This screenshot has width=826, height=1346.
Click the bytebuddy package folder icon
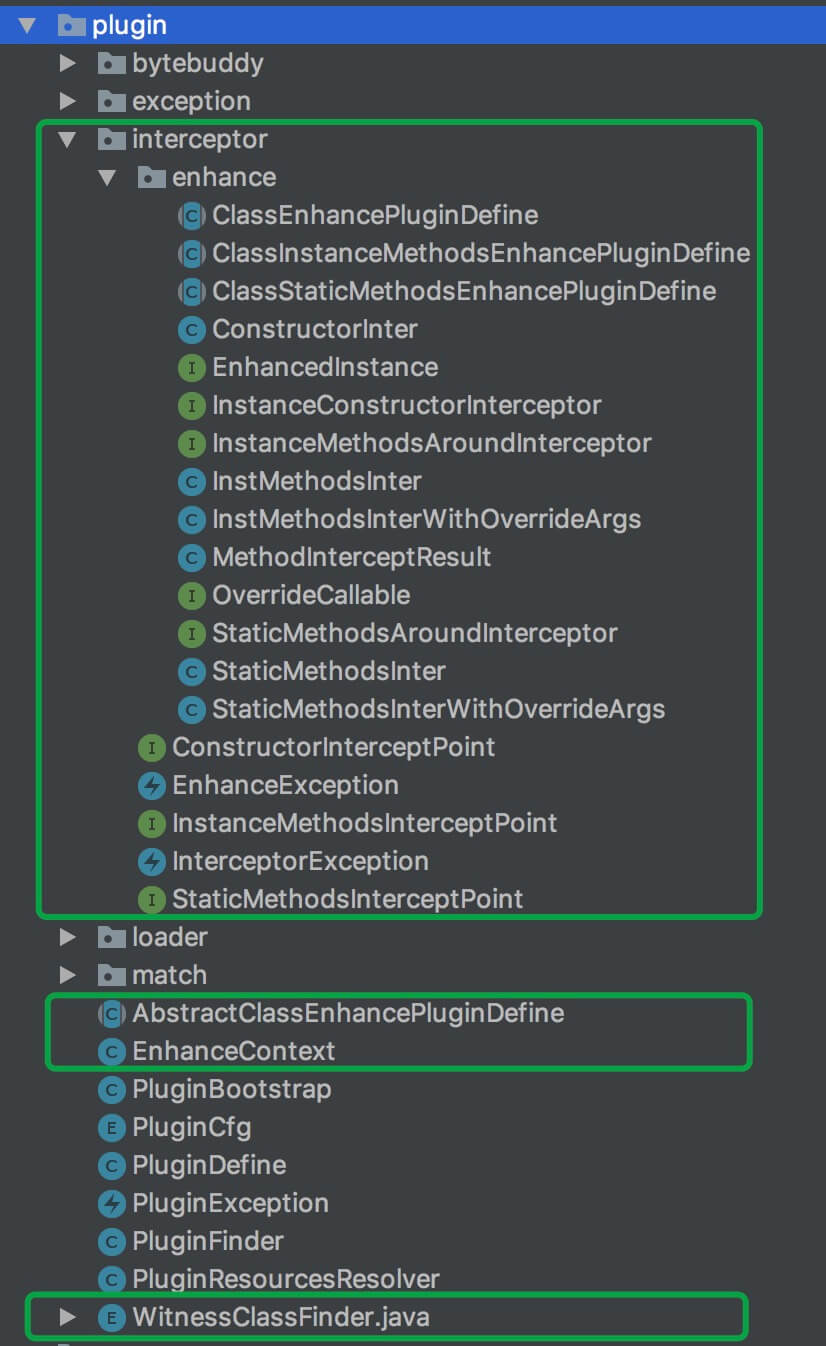coord(111,63)
